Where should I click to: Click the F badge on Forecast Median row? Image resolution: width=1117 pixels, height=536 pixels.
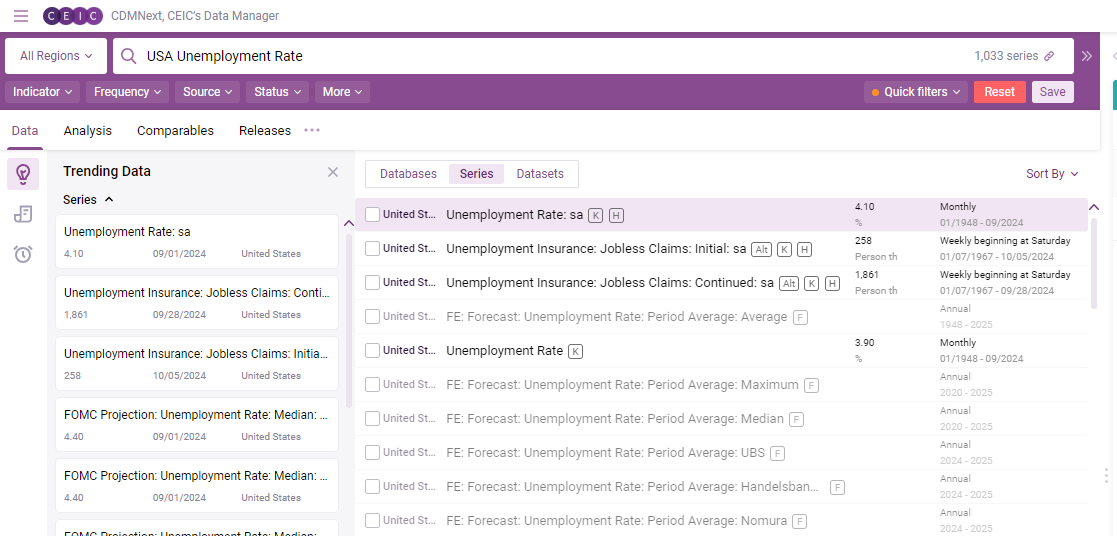point(796,419)
